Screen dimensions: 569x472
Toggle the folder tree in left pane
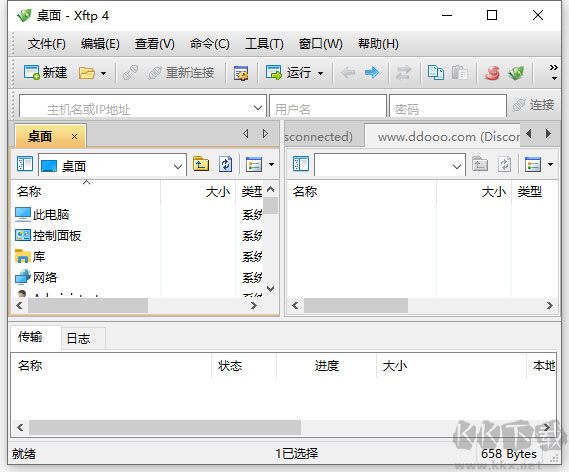[25, 164]
